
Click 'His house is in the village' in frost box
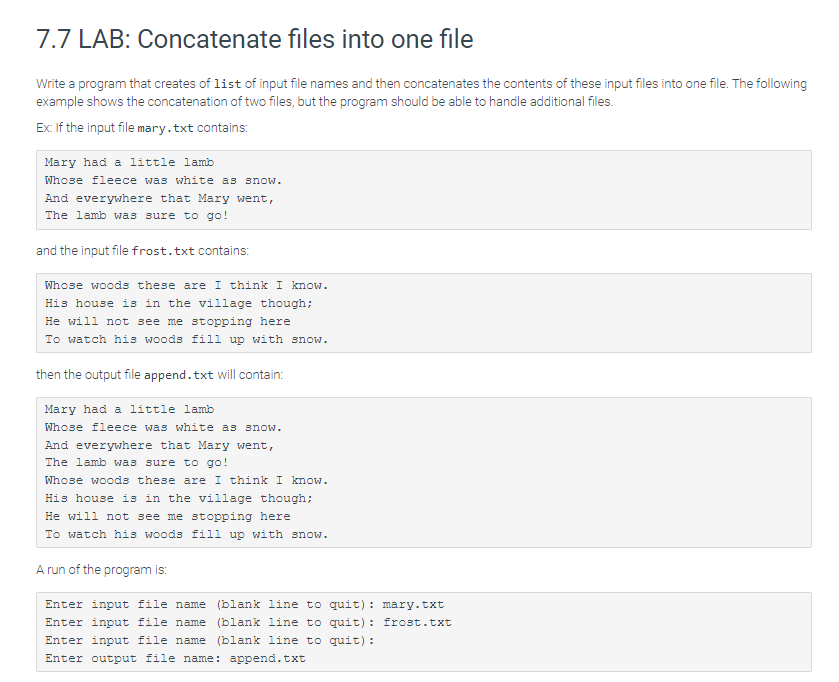click(x=179, y=303)
